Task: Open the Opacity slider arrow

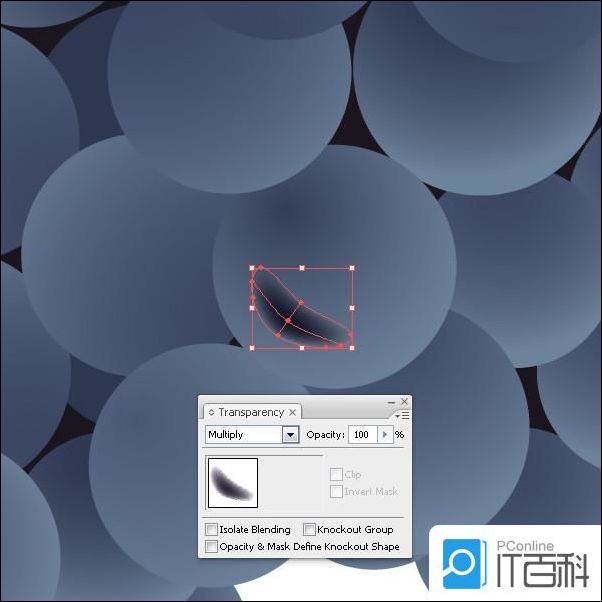Action: (x=385, y=435)
